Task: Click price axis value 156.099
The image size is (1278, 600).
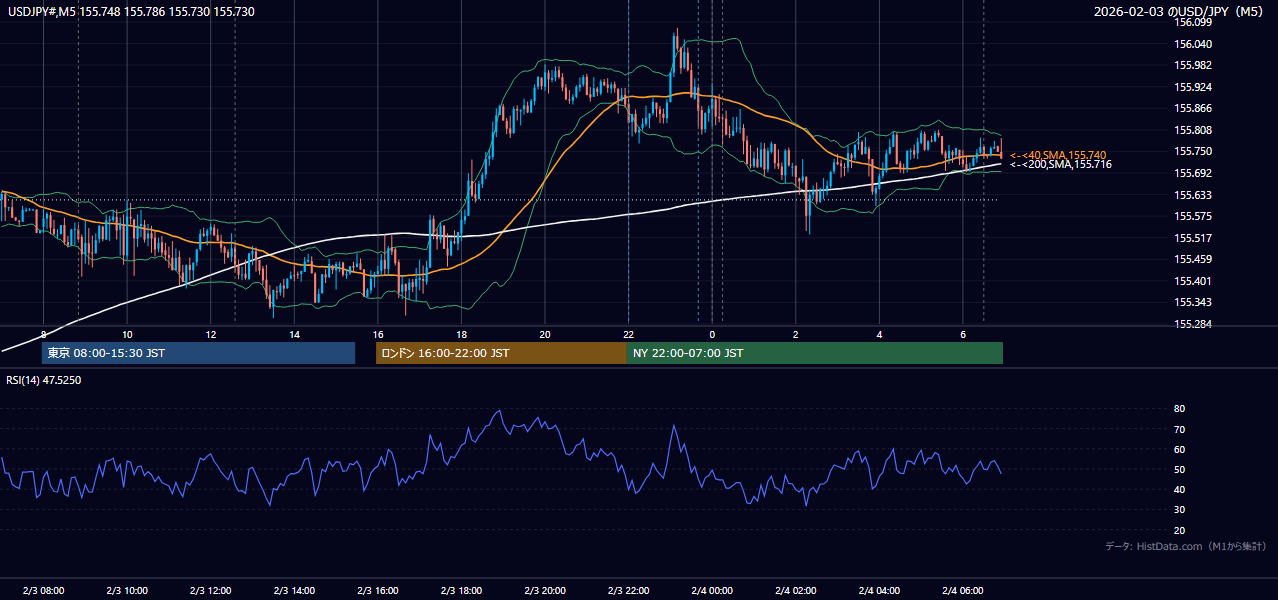Action: point(1193,22)
